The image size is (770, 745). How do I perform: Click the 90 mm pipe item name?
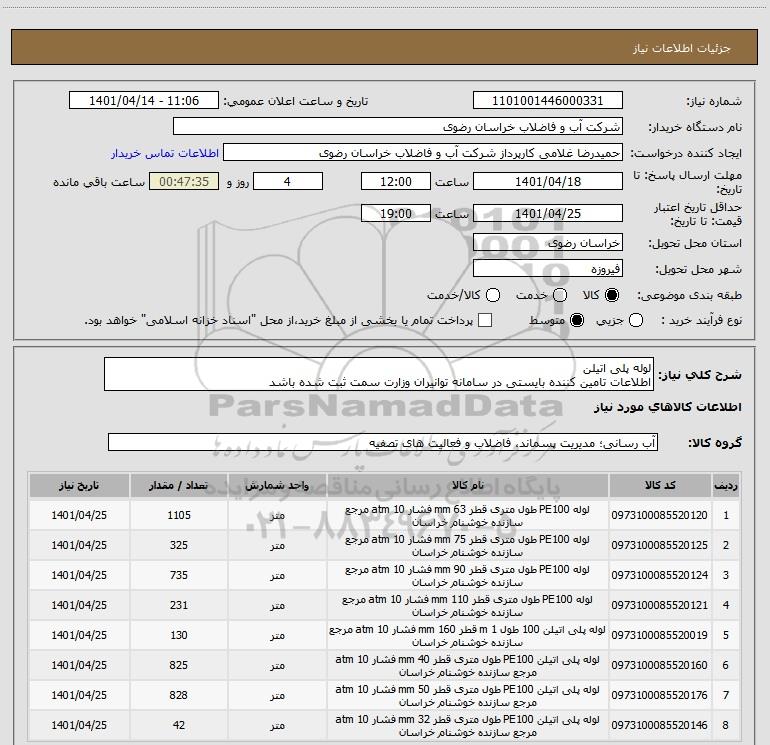tap(467, 576)
